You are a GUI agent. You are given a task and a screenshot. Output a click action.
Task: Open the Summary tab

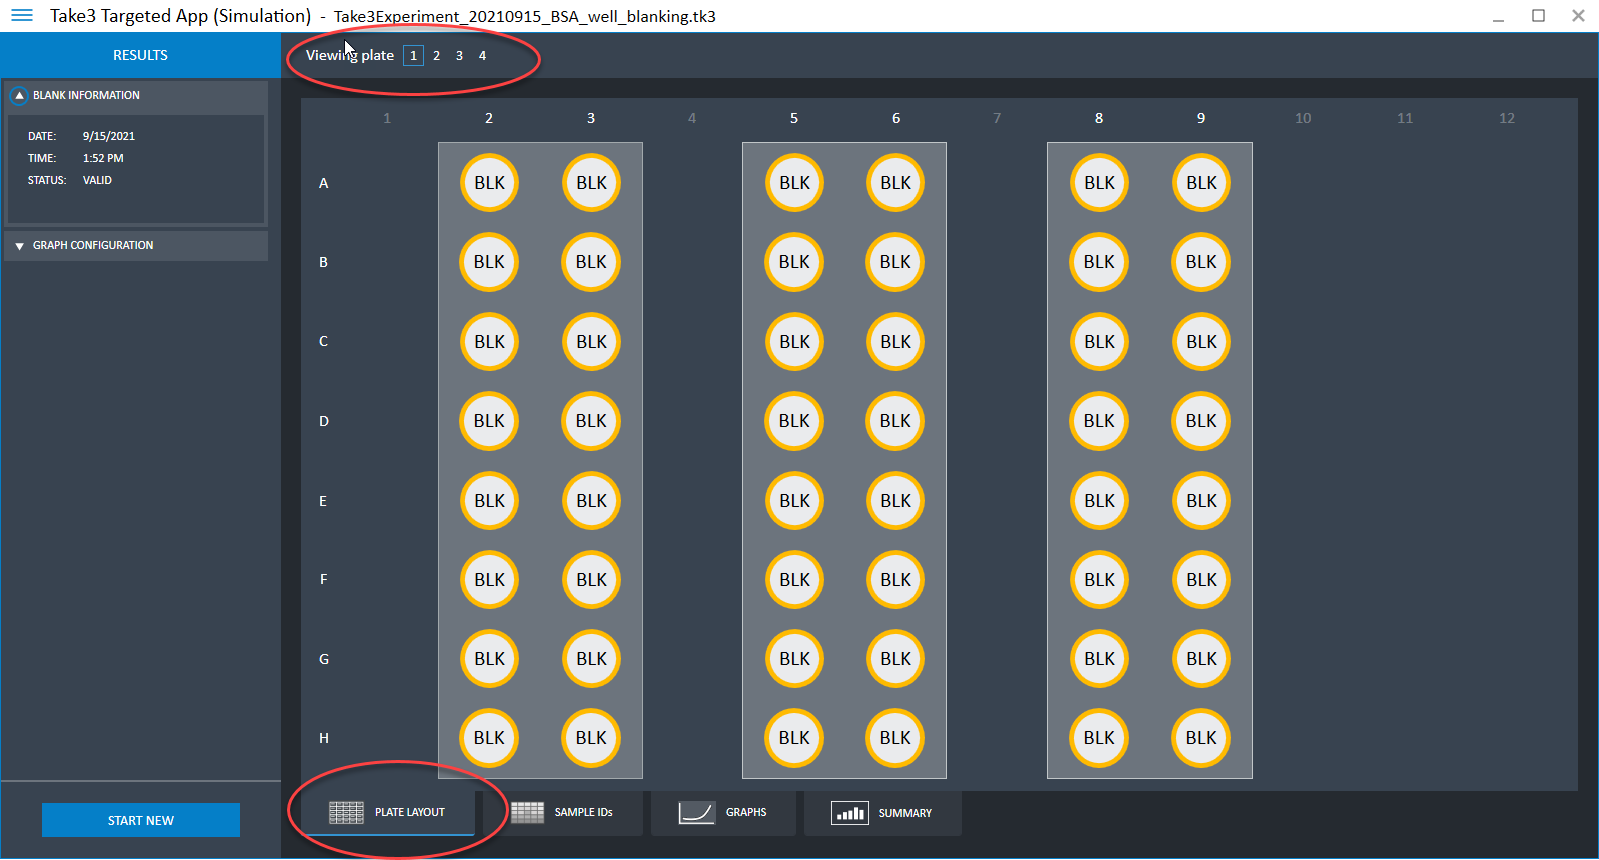(904, 814)
